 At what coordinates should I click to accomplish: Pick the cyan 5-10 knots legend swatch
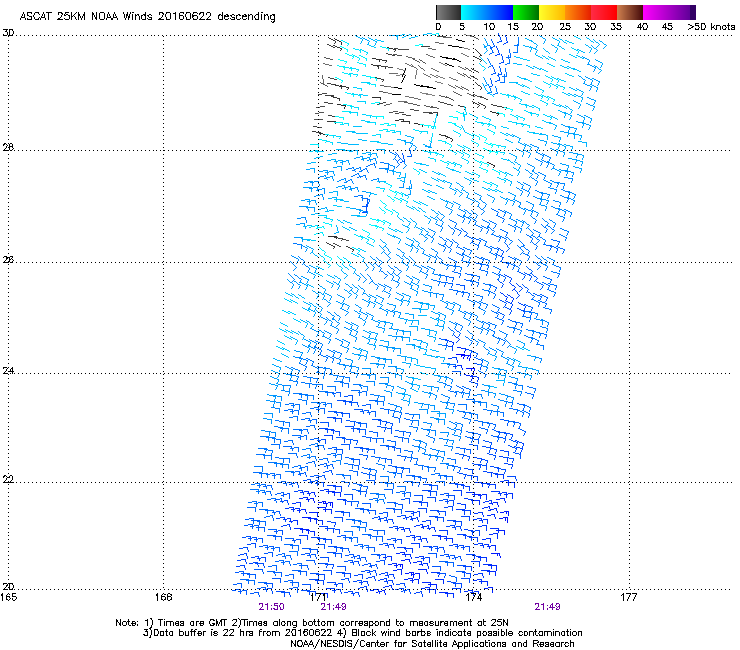click(x=474, y=12)
